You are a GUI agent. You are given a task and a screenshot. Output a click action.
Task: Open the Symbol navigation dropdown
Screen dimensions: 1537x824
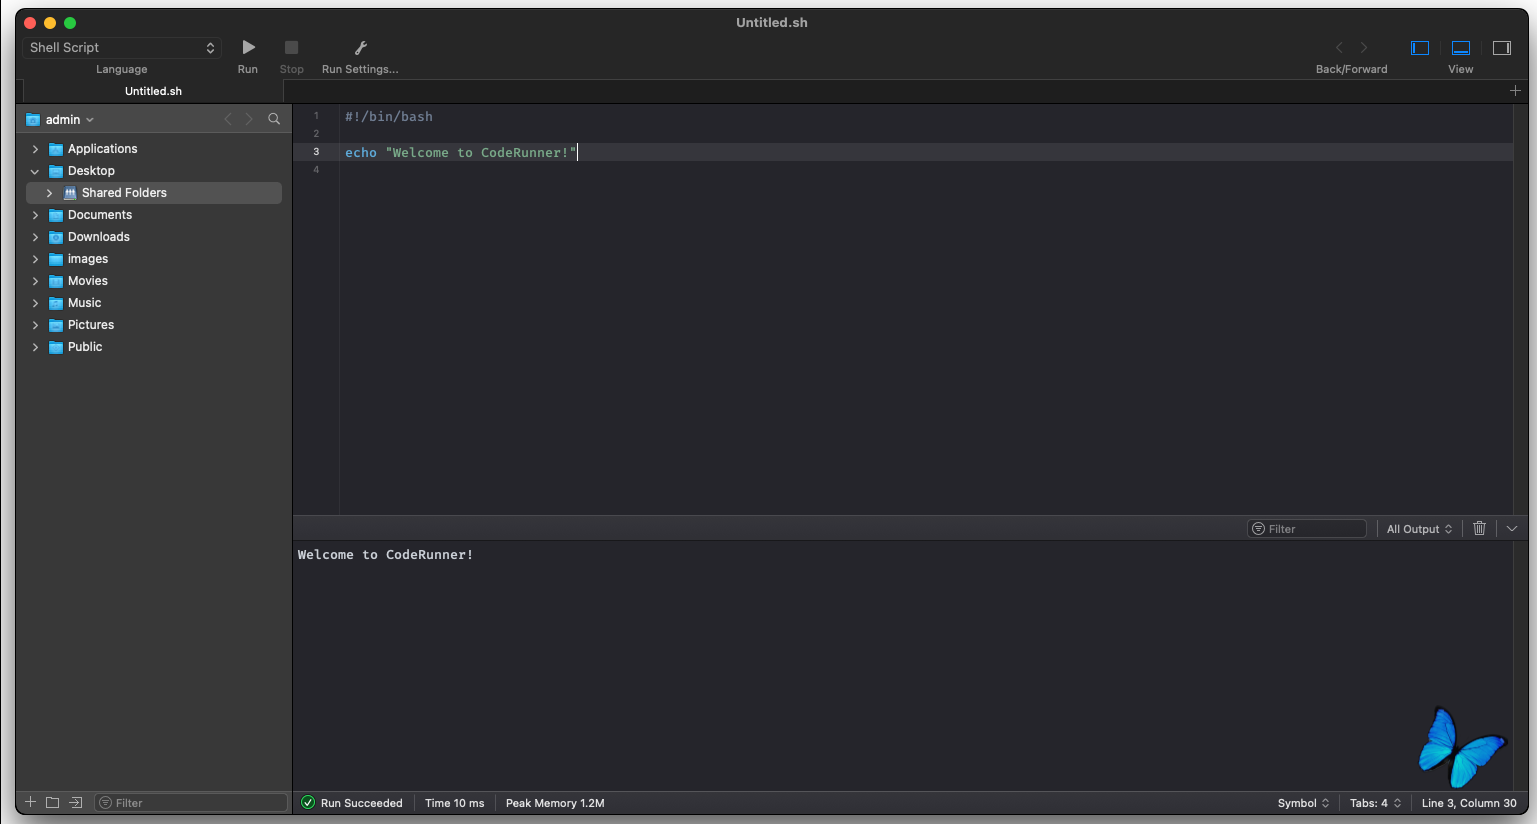click(1303, 803)
